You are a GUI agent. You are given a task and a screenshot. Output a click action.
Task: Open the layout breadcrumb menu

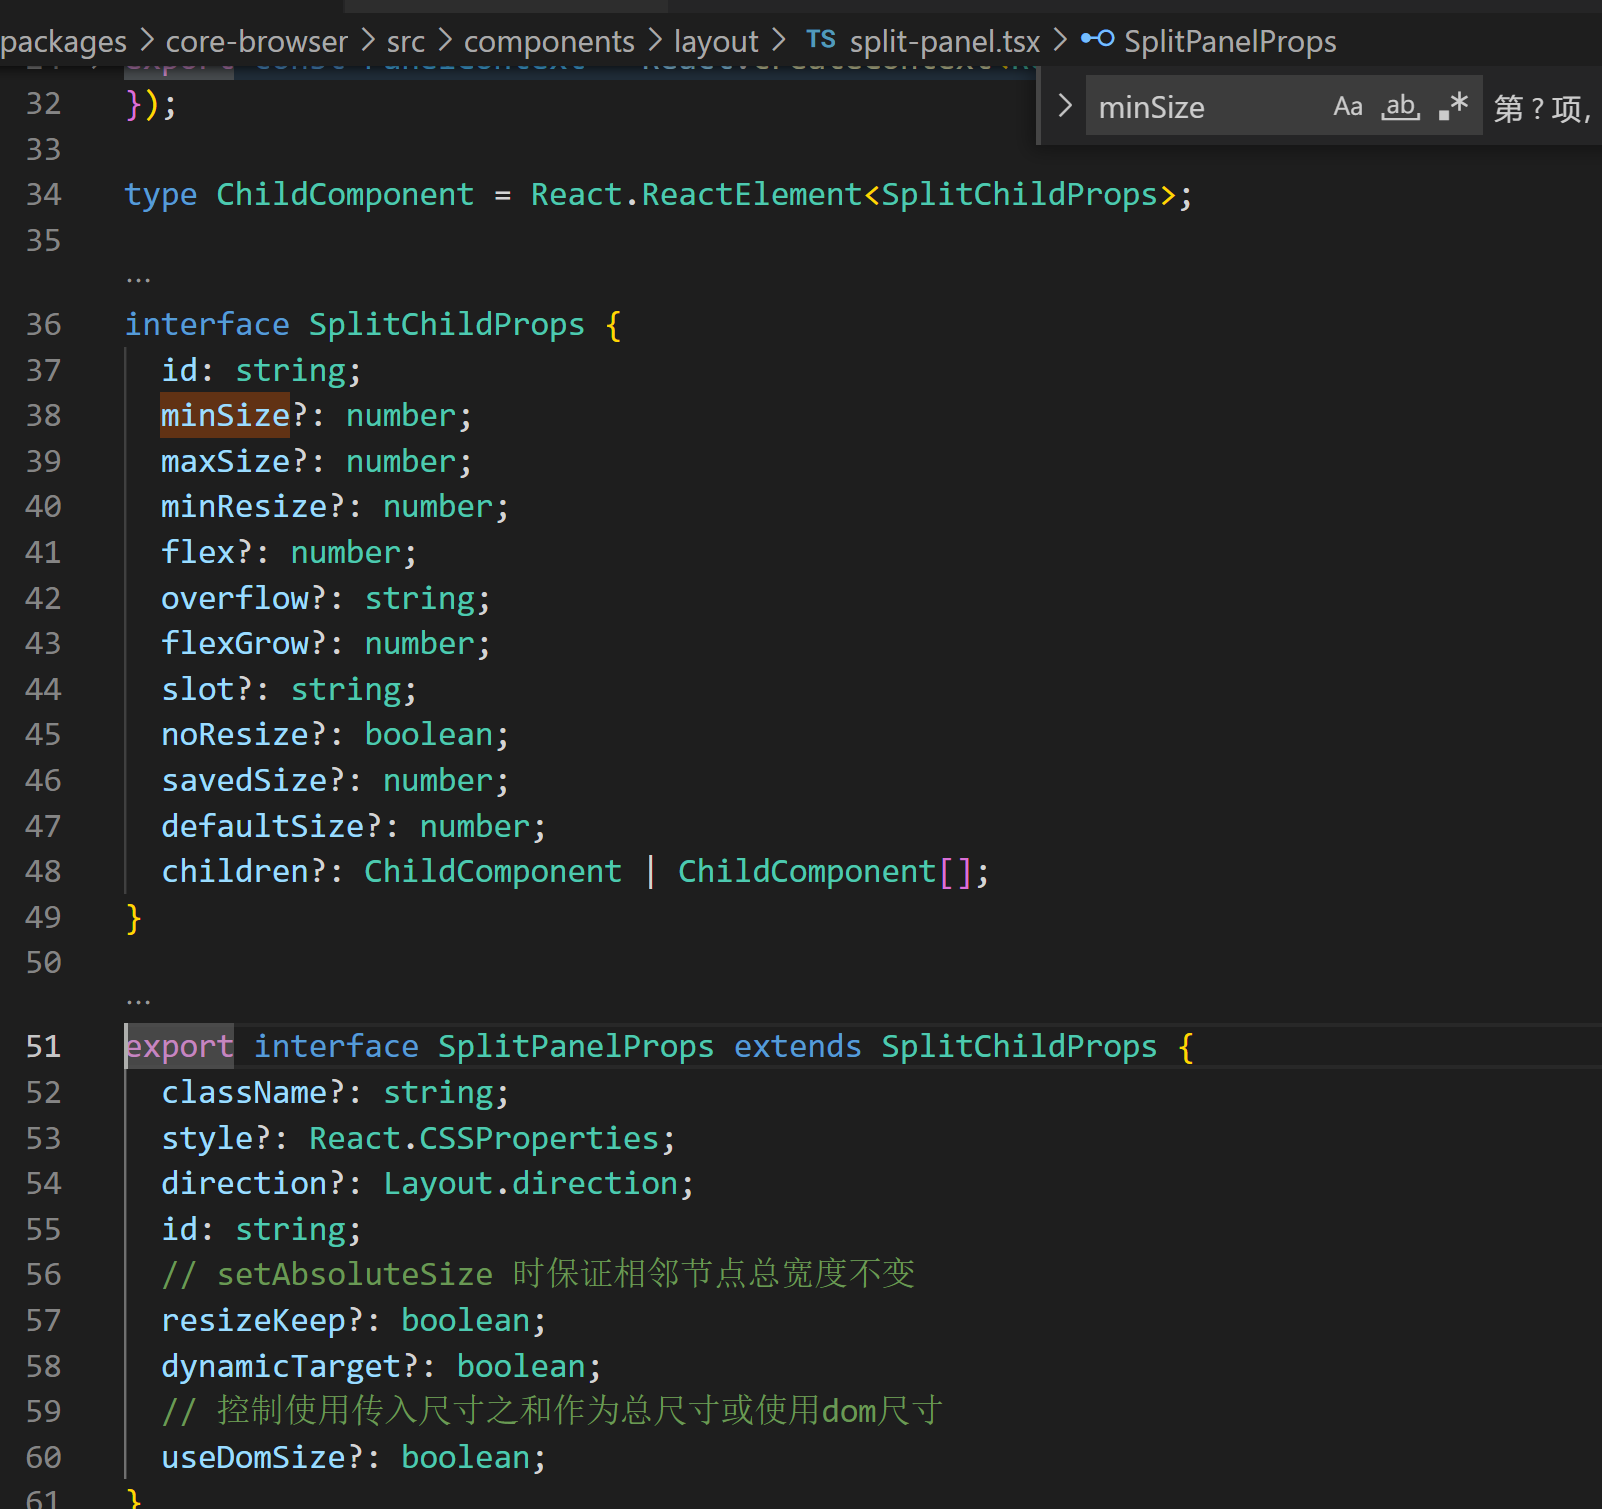click(x=716, y=40)
